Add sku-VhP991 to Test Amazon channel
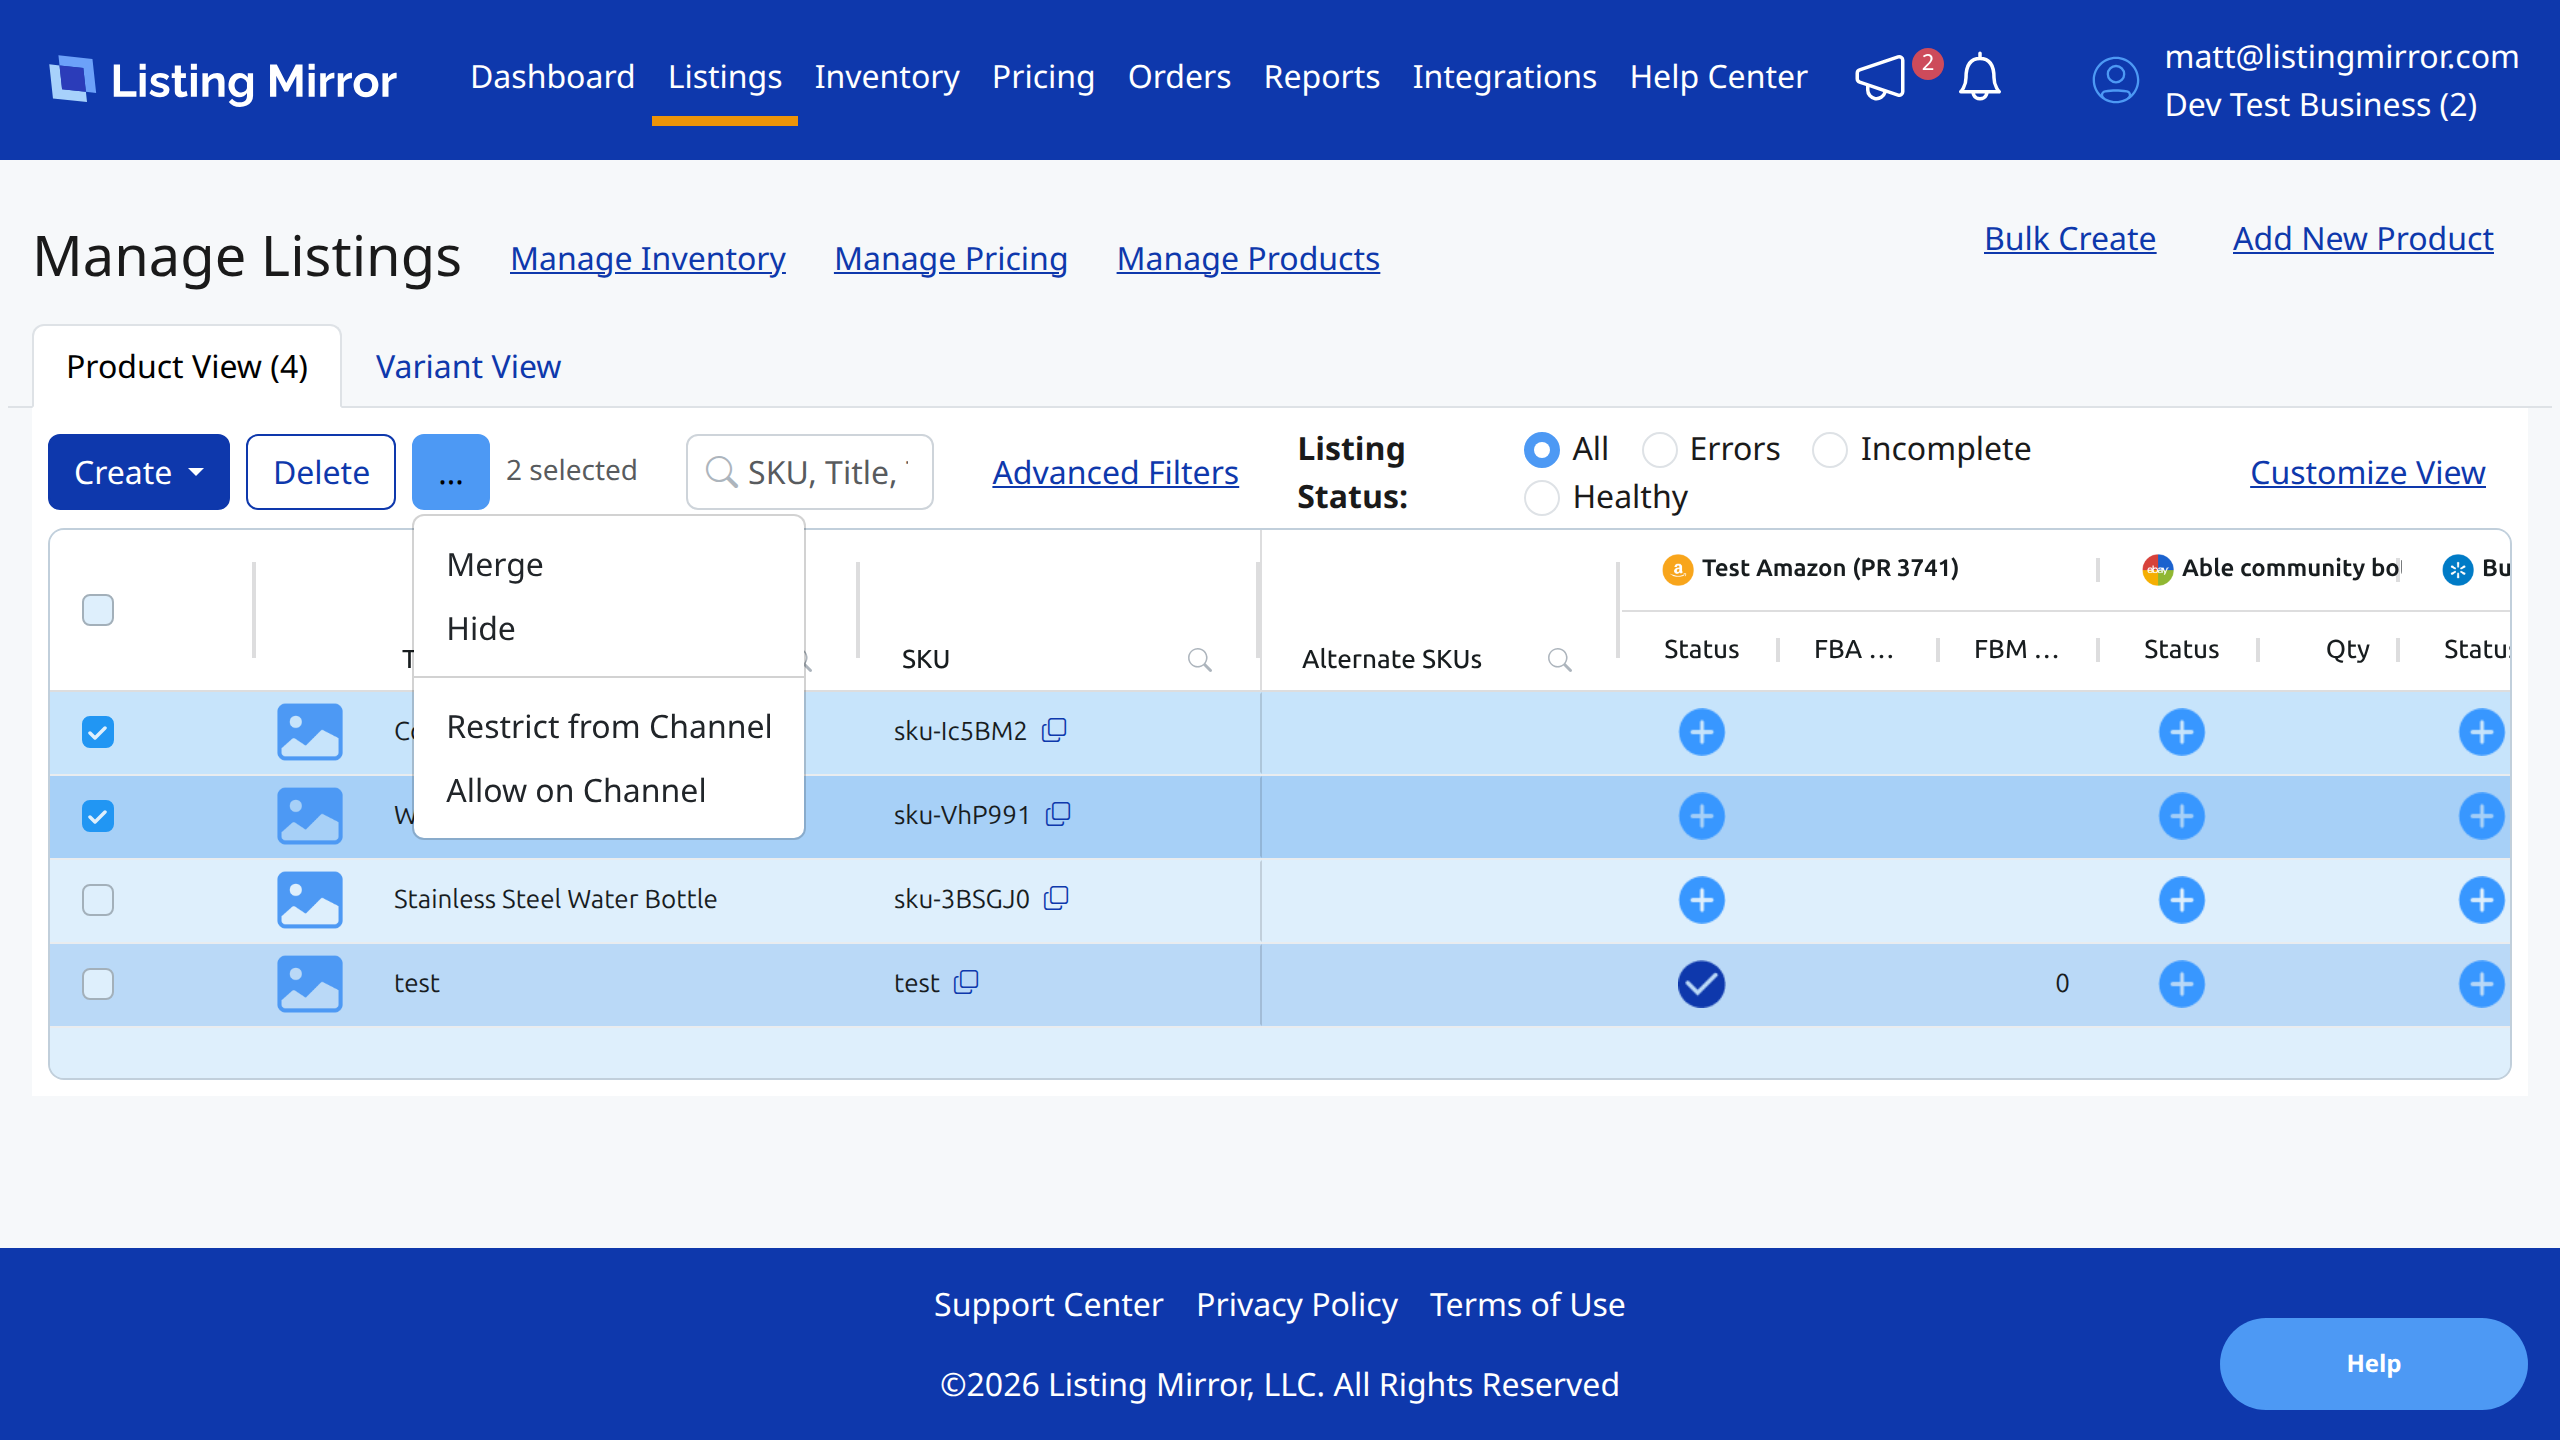 [1701, 816]
